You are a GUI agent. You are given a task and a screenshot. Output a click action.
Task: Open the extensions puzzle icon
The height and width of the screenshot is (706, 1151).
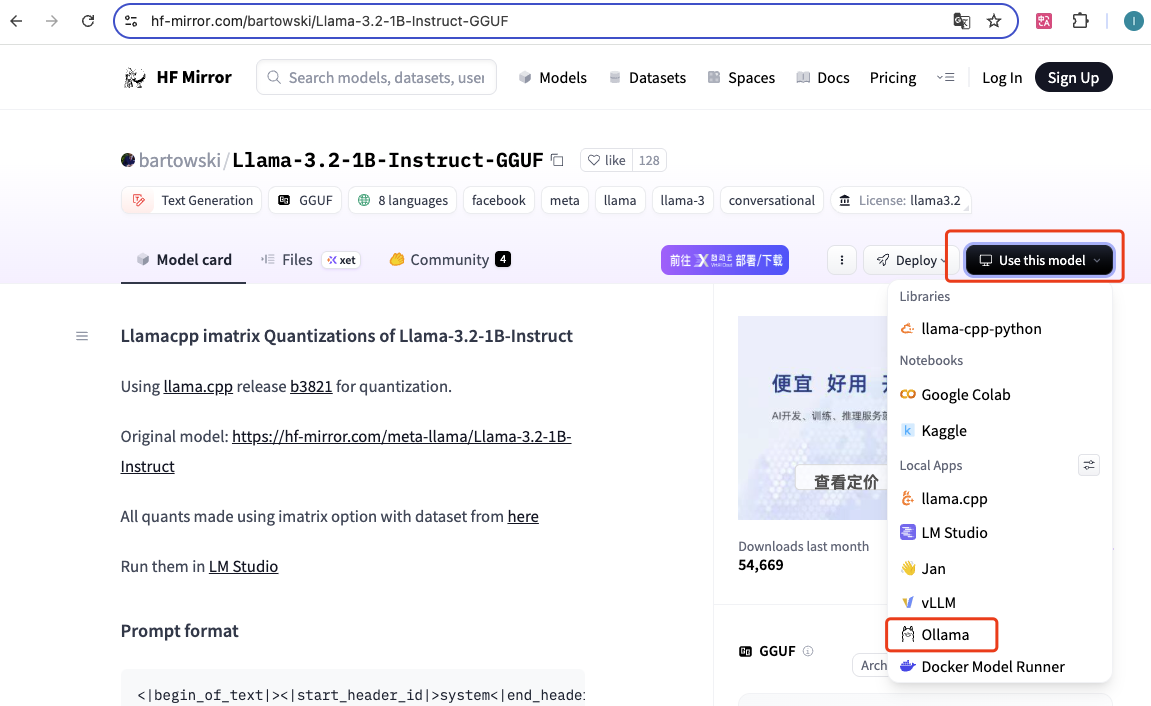pyautogui.click(x=1081, y=21)
